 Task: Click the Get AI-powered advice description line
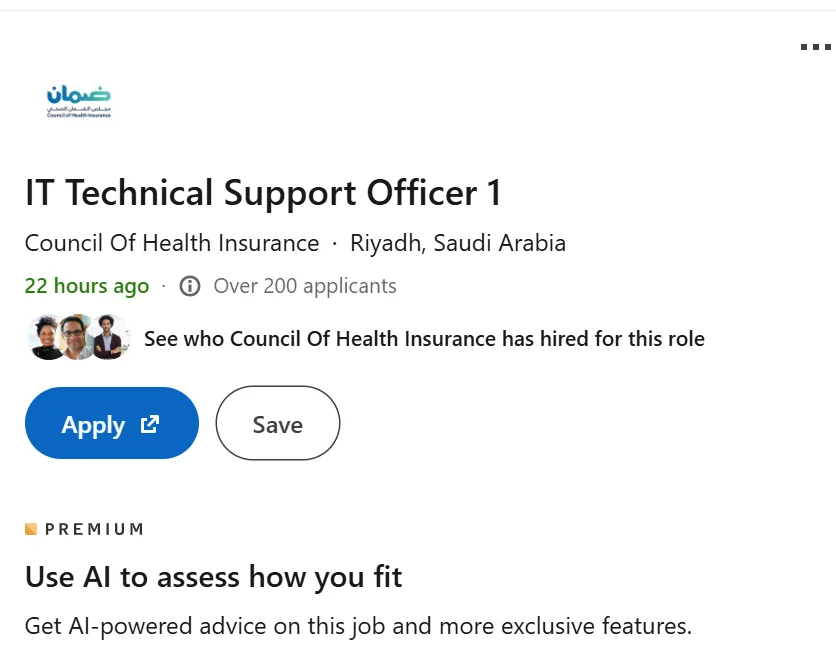coord(358,626)
